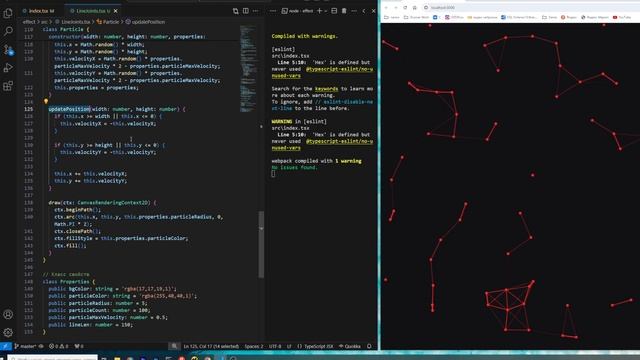Create a new terminal with plus icon
This screenshot has width=640, height=360.
click(x=320, y=11)
